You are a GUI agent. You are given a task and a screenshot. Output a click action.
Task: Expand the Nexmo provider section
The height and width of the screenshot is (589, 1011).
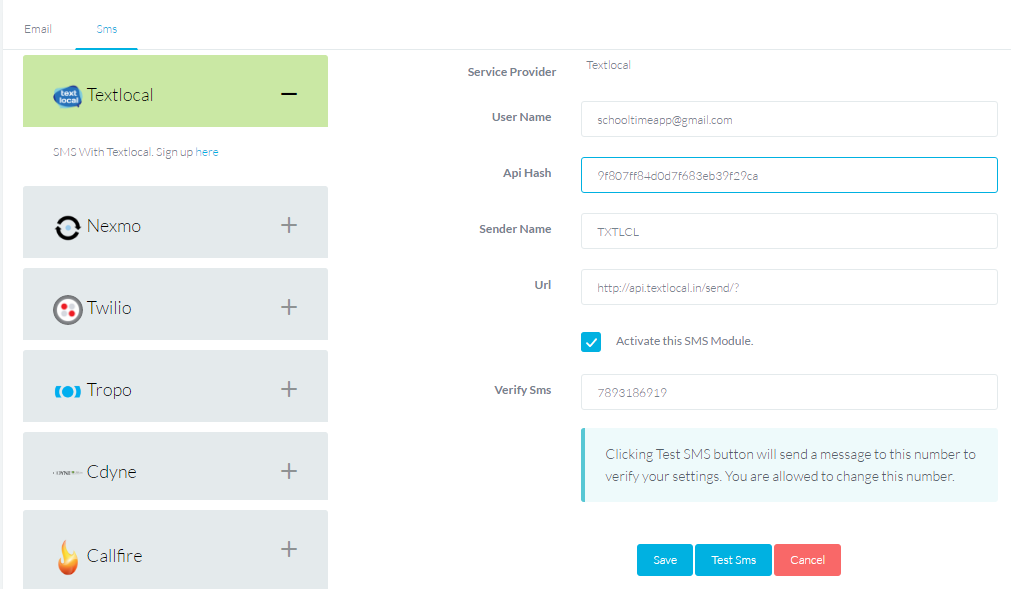tap(289, 225)
